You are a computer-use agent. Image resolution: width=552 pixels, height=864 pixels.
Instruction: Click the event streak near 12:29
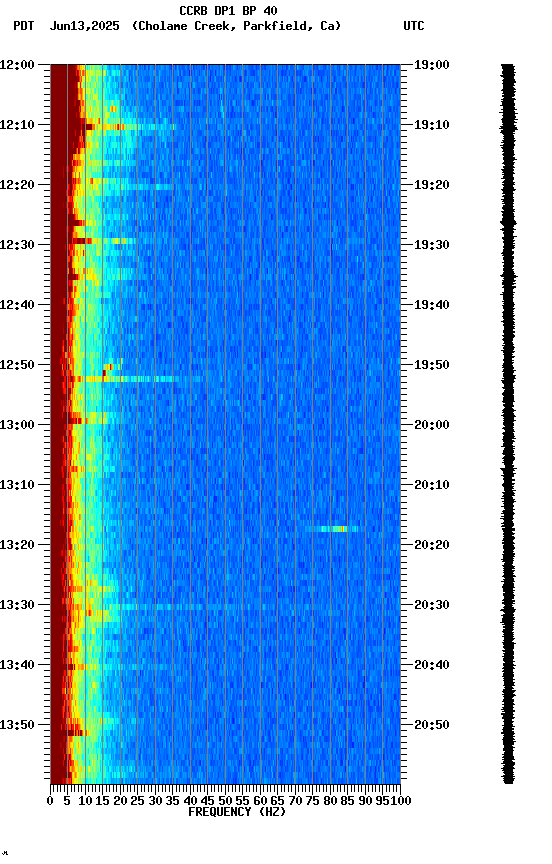pos(104,241)
